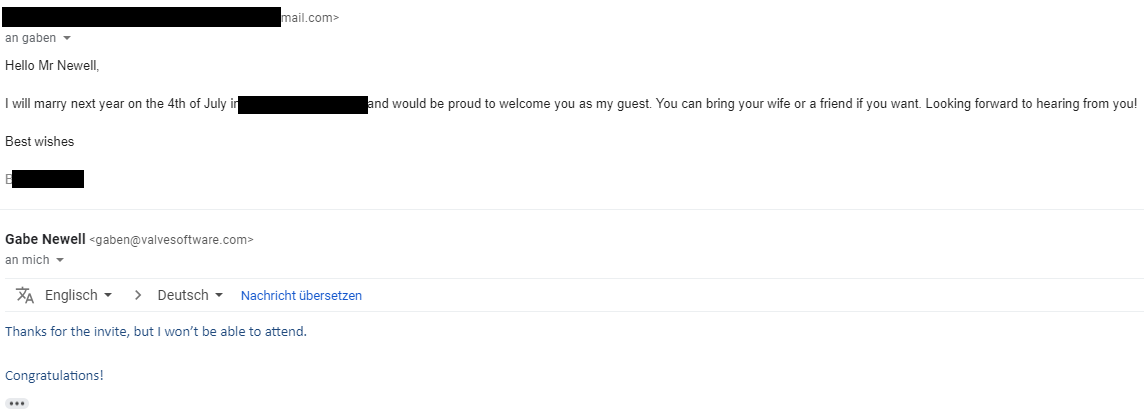Click the 'Best wishes' closing line
This screenshot has width=1144, height=417.
(x=39, y=142)
